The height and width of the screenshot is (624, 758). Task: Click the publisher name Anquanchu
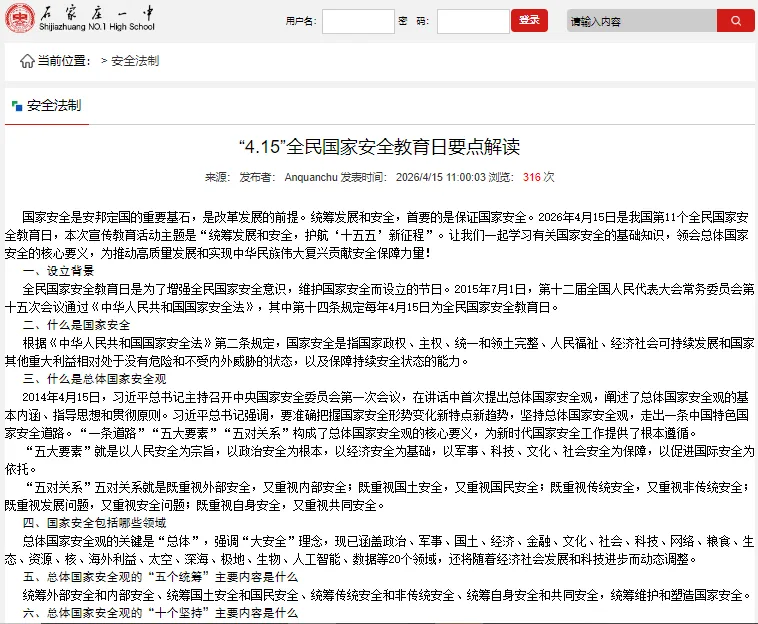[x=311, y=177]
